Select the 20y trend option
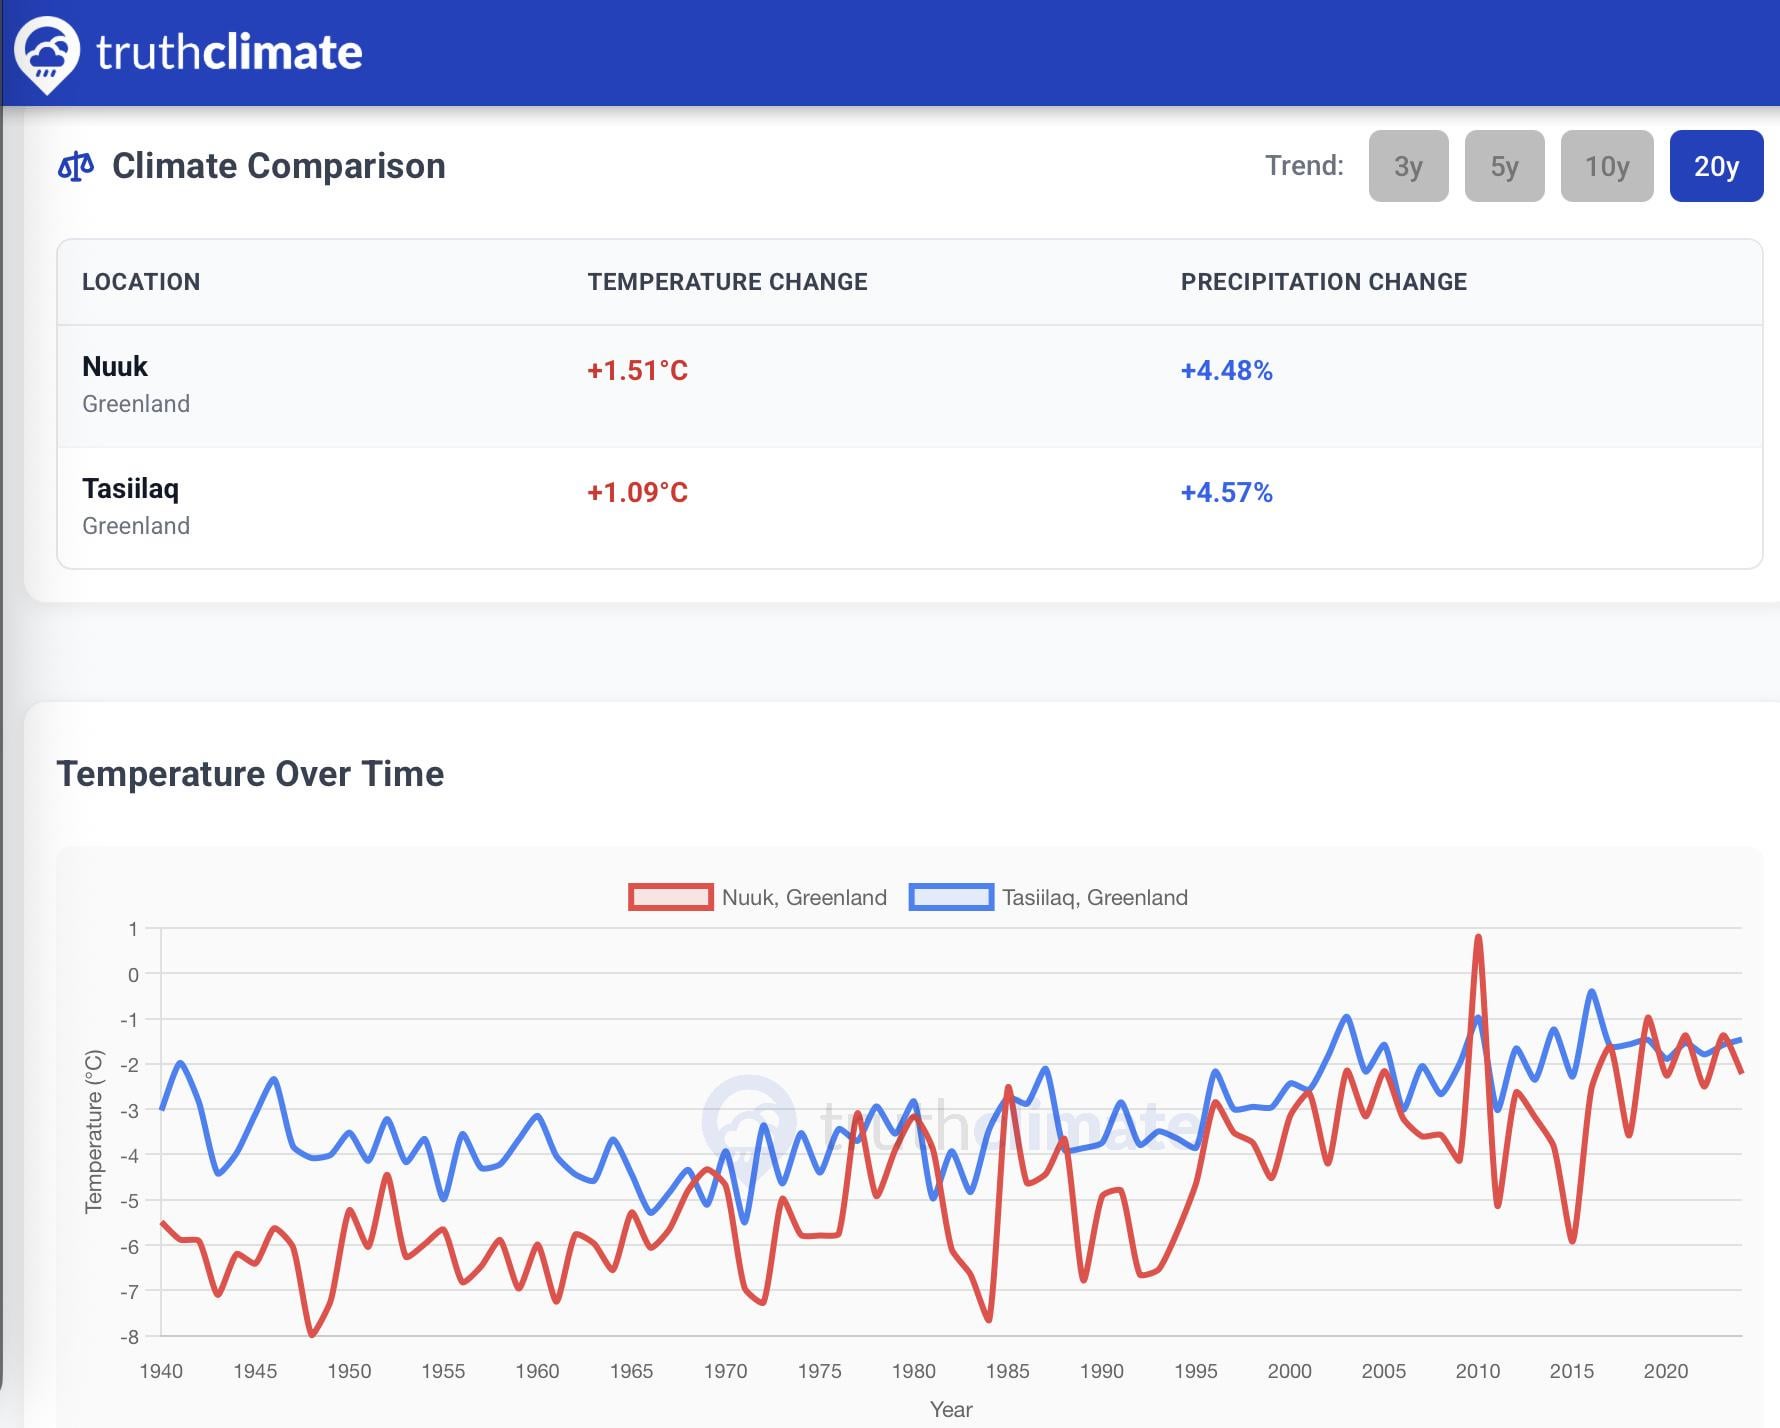This screenshot has width=1780, height=1428. coord(1716,166)
